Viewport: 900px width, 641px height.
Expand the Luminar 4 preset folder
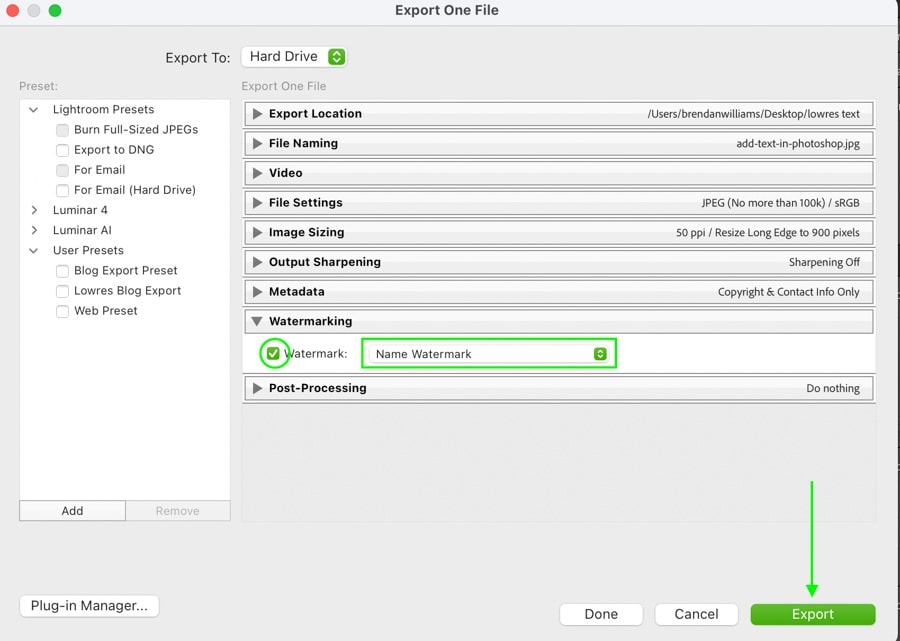[34, 210]
